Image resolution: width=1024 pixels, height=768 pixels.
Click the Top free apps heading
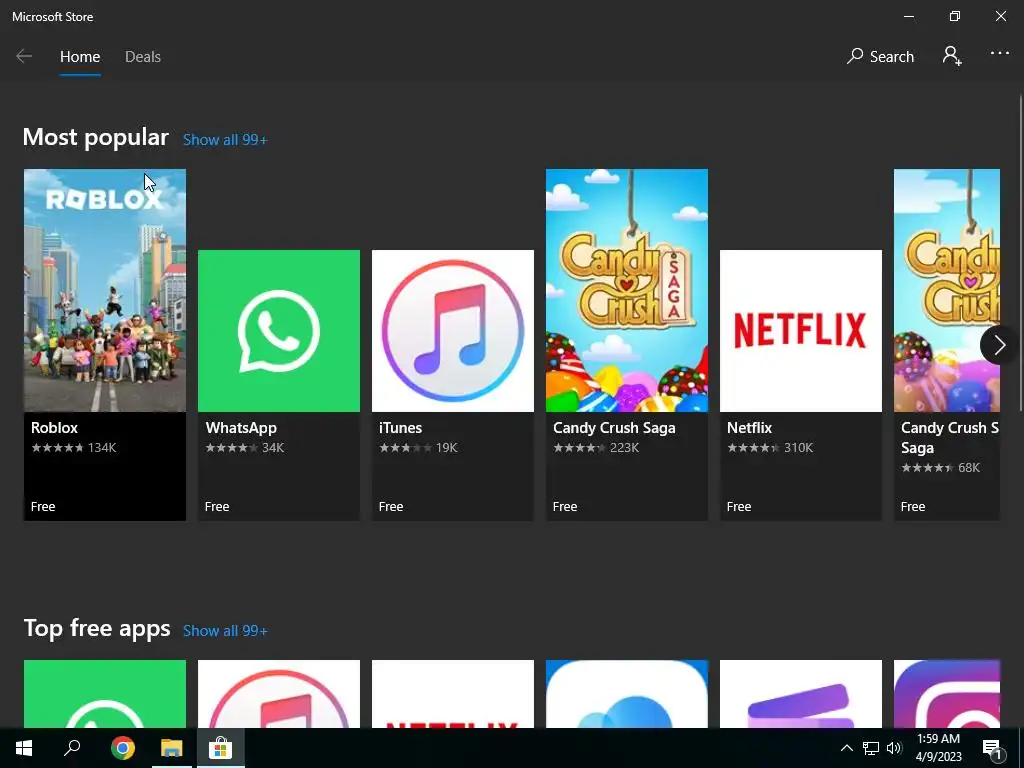tap(97, 628)
